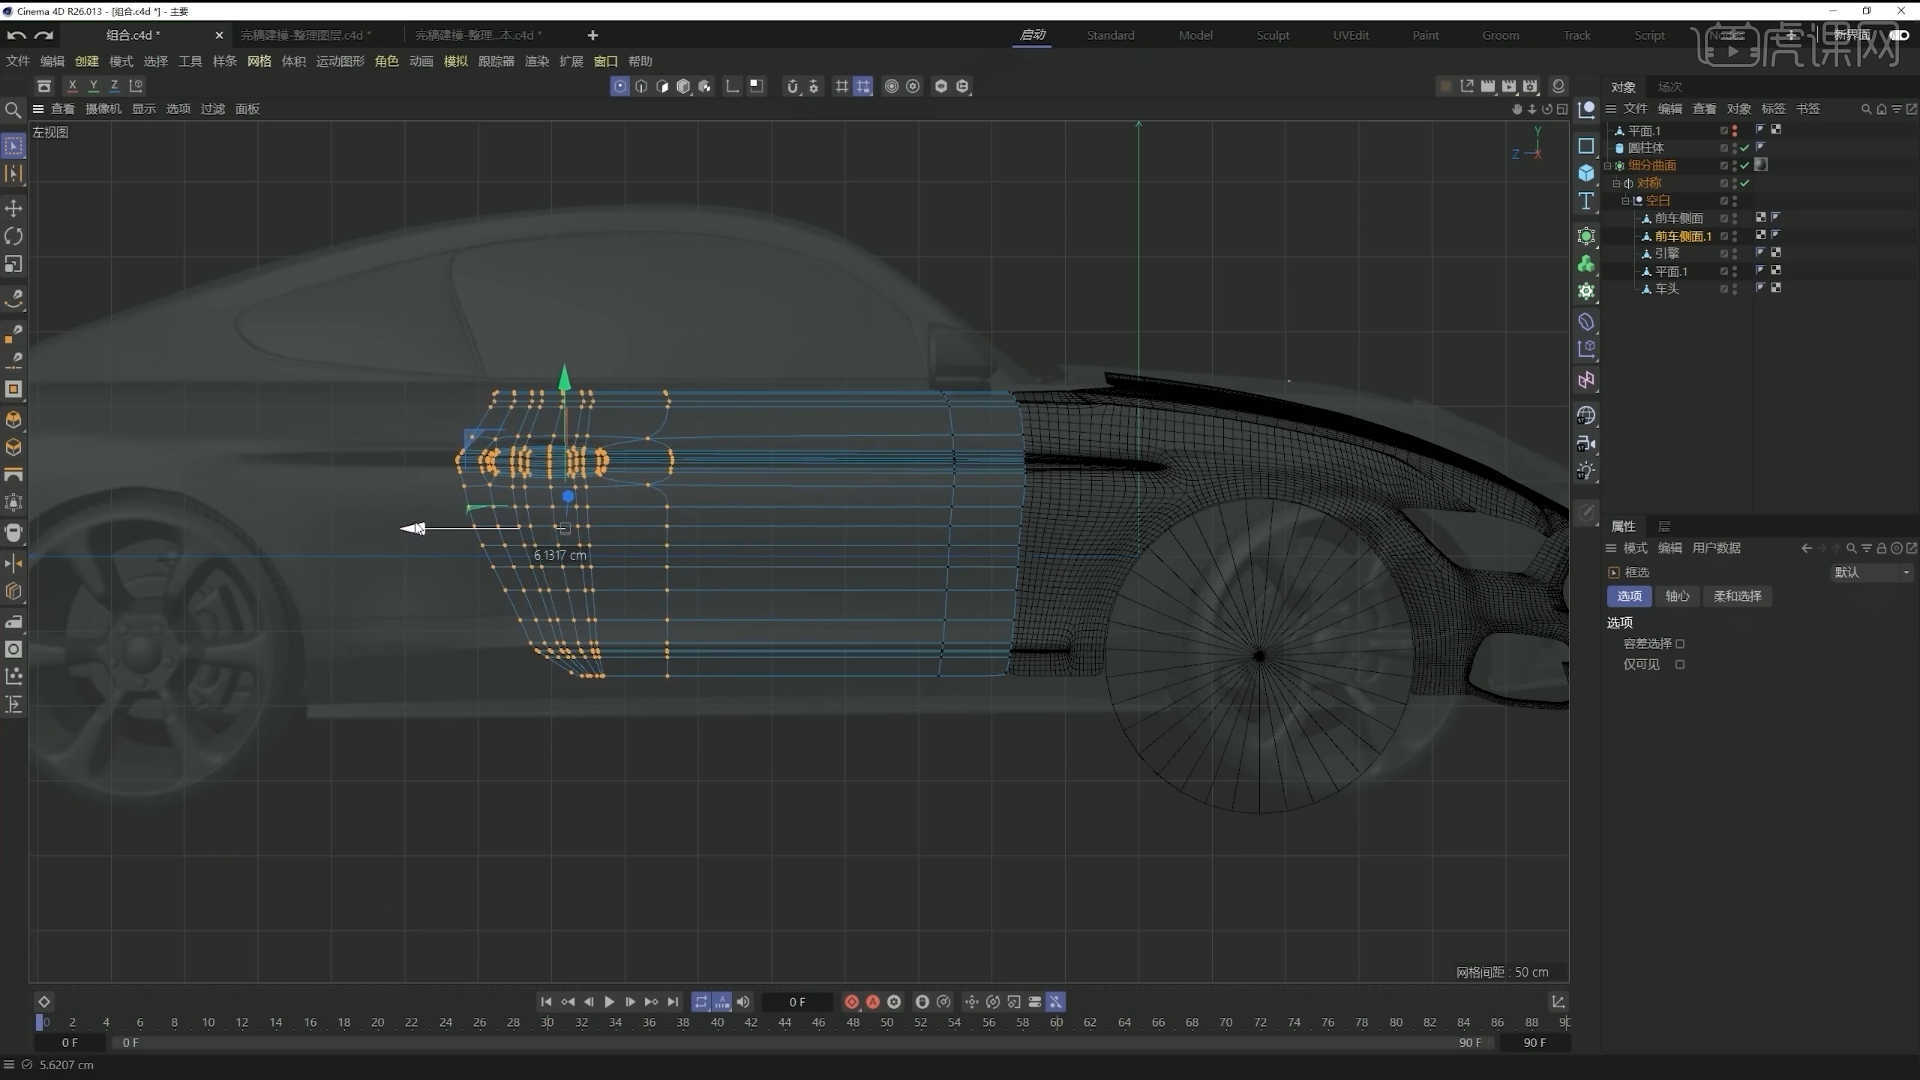Click the record keyframe red button

pos(852,1001)
